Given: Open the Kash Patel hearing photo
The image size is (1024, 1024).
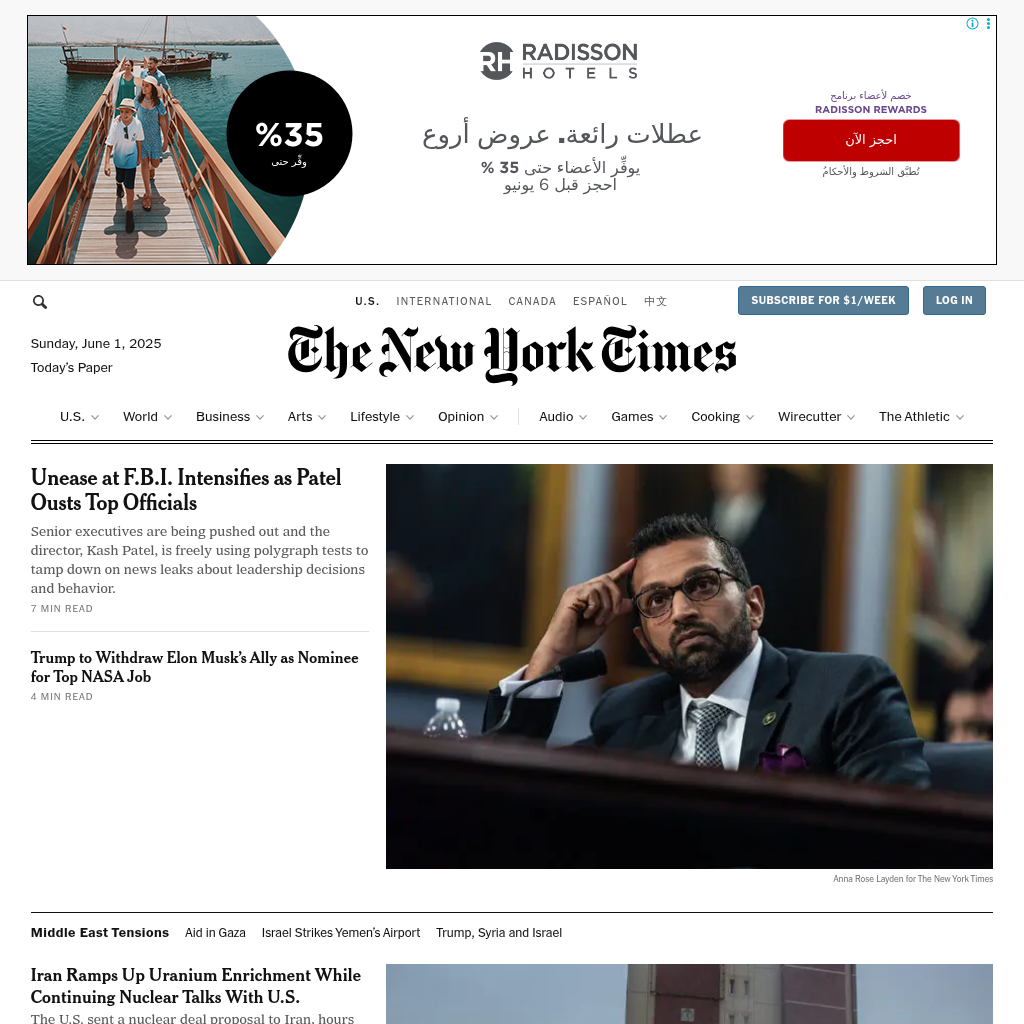Looking at the screenshot, I should pyautogui.click(x=689, y=666).
